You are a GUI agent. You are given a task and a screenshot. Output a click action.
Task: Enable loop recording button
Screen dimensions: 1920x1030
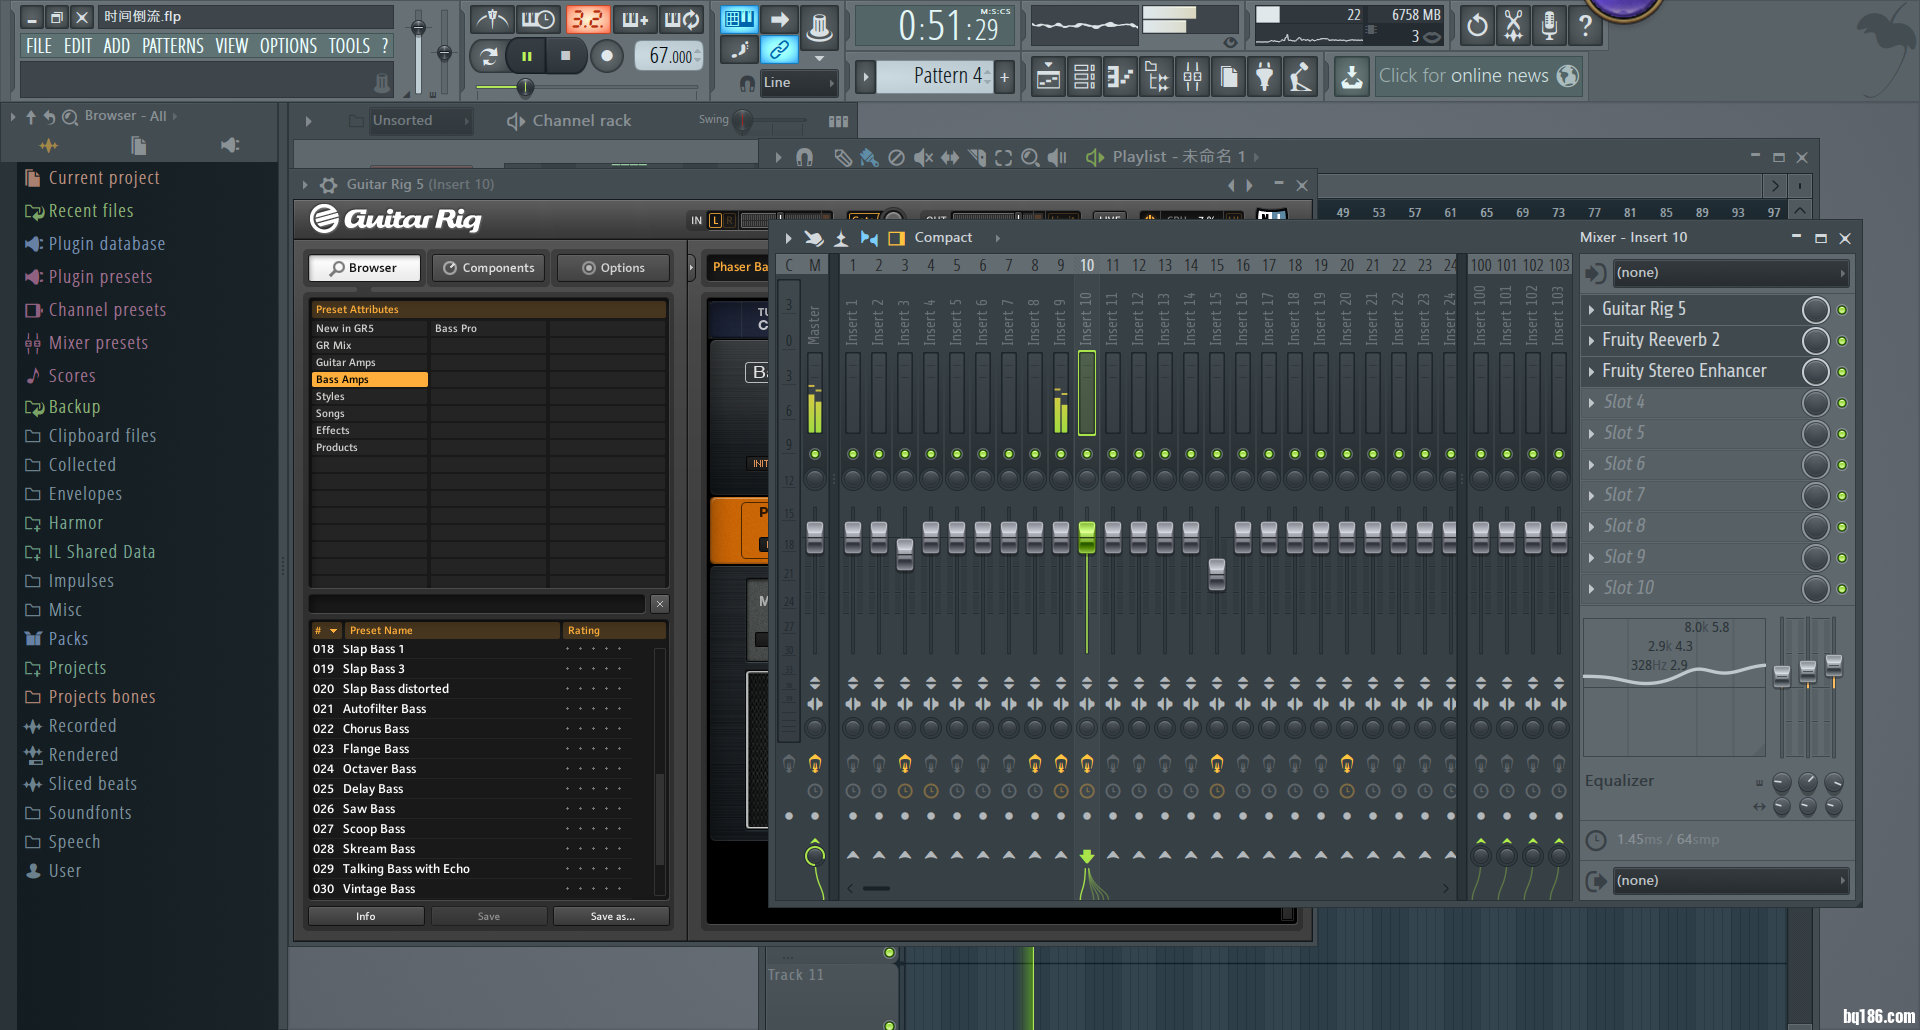click(682, 19)
